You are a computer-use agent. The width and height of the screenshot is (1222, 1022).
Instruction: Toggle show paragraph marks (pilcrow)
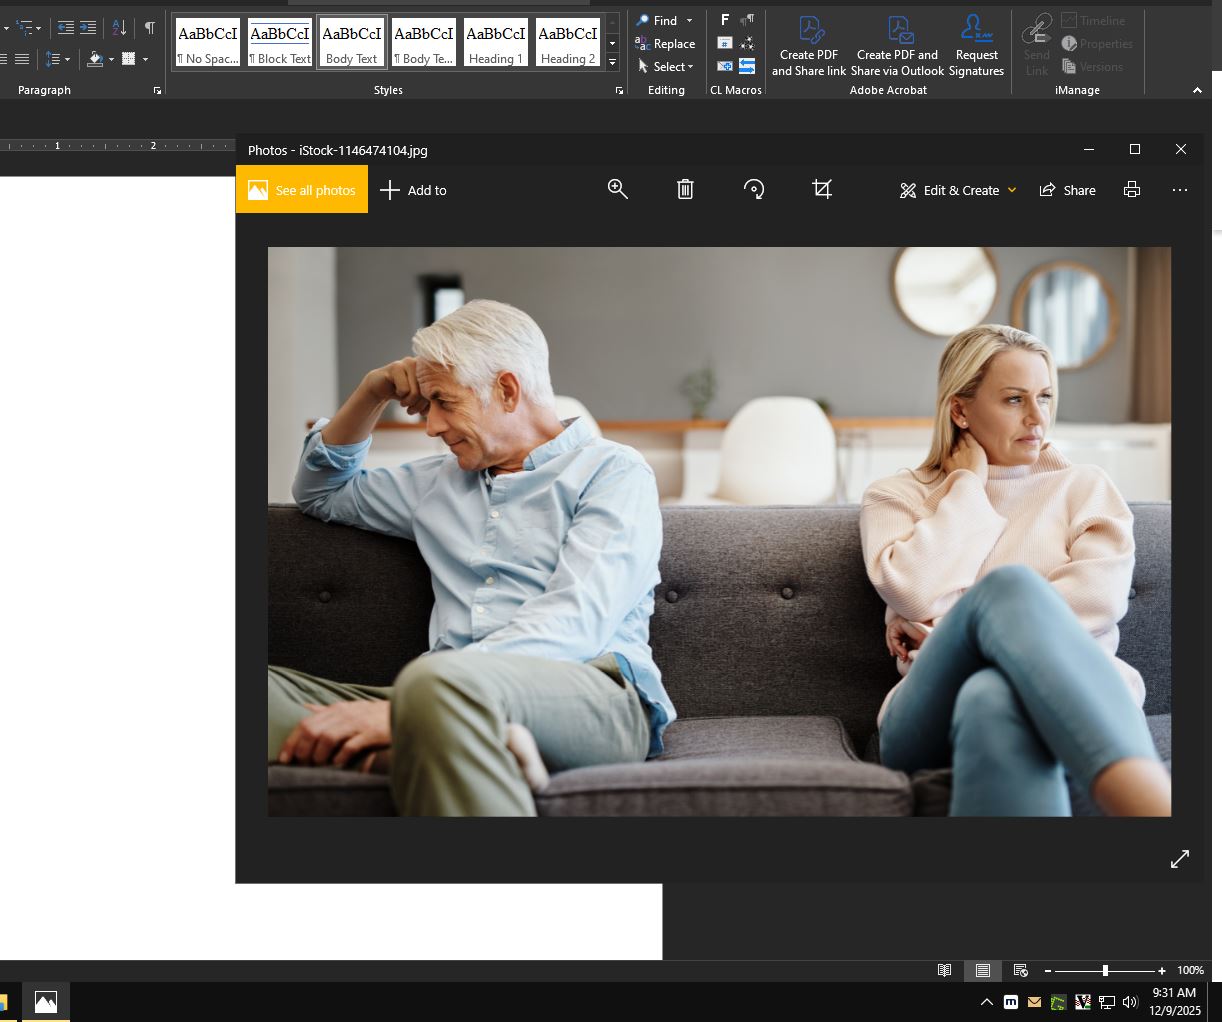[x=149, y=28]
